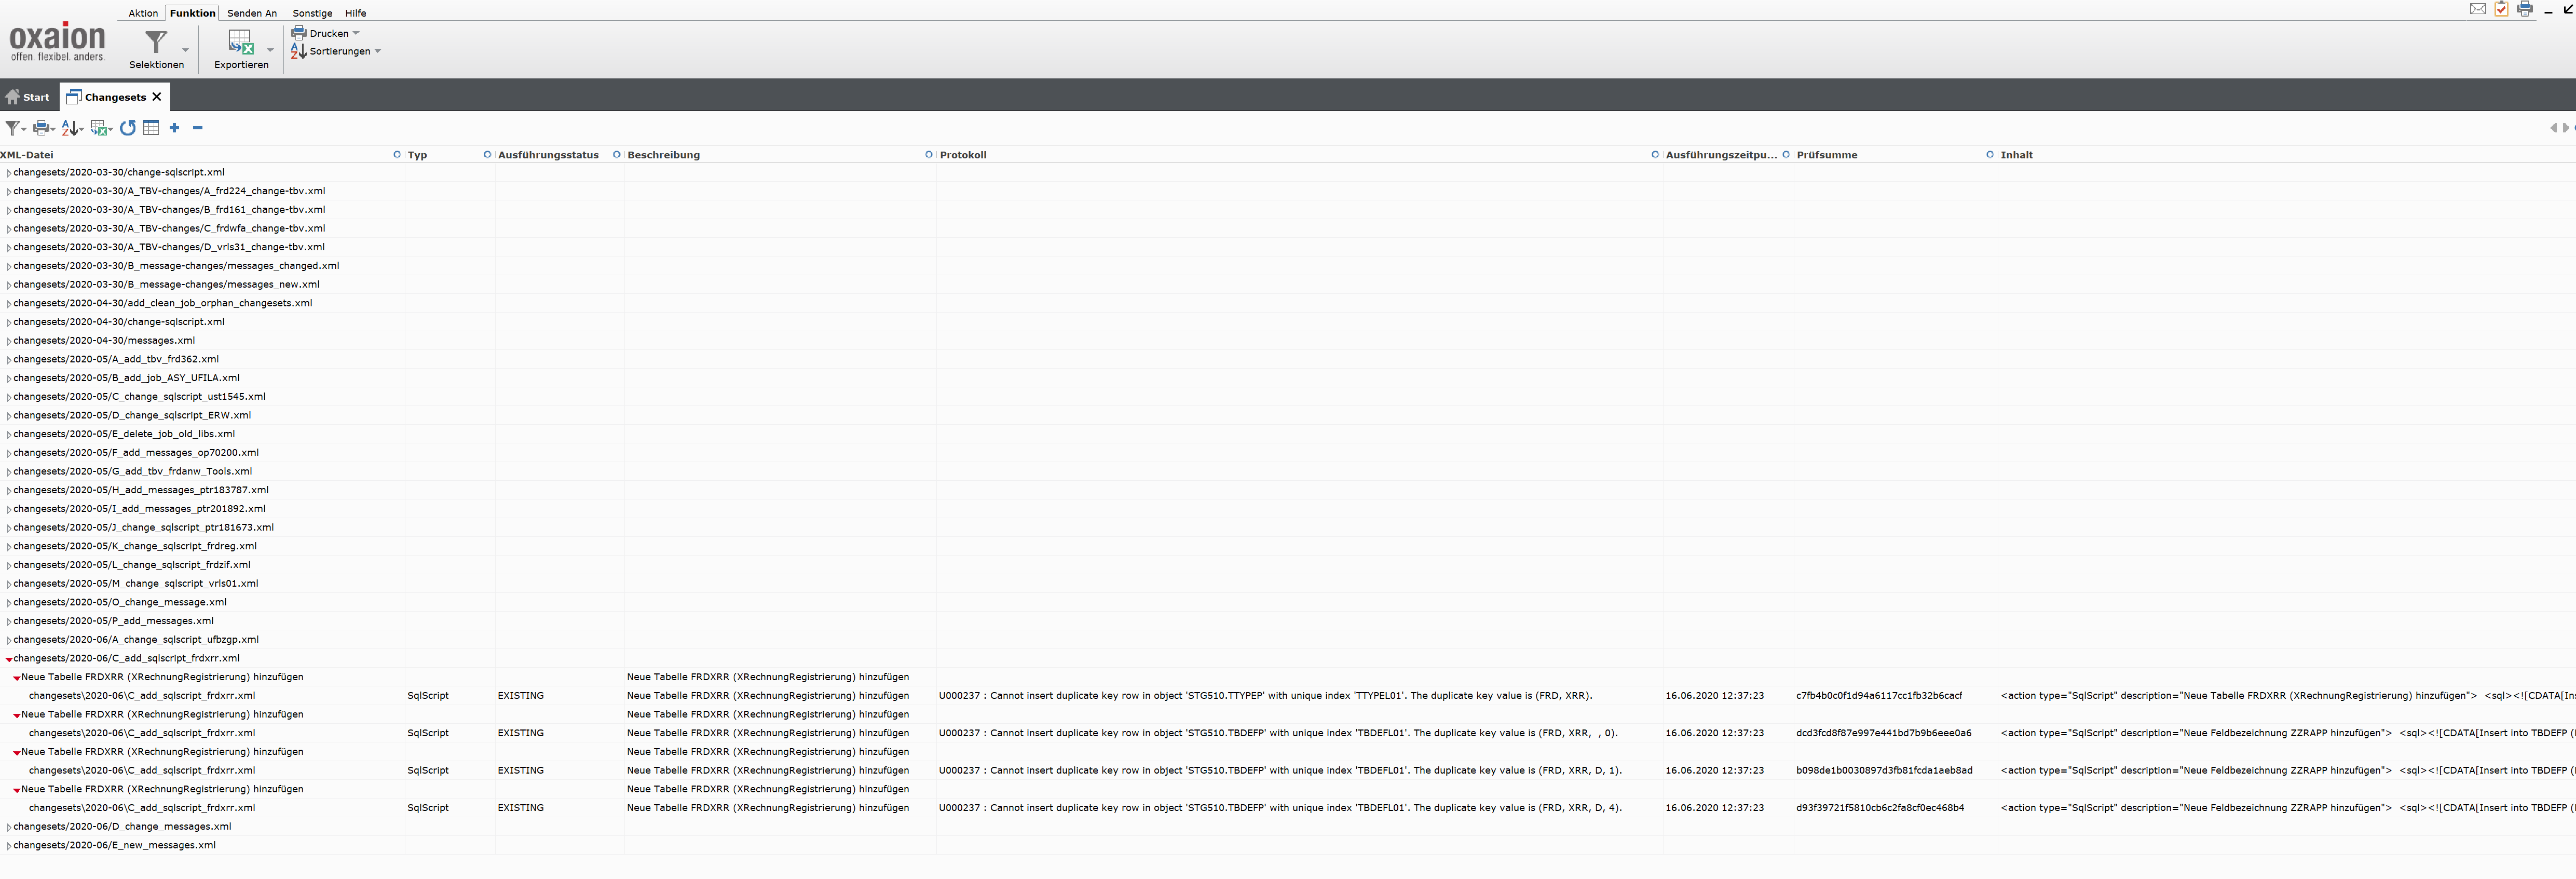Click the table layout icon
Image resolution: width=2576 pixels, height=879 pixels.
tap(151, 128)
